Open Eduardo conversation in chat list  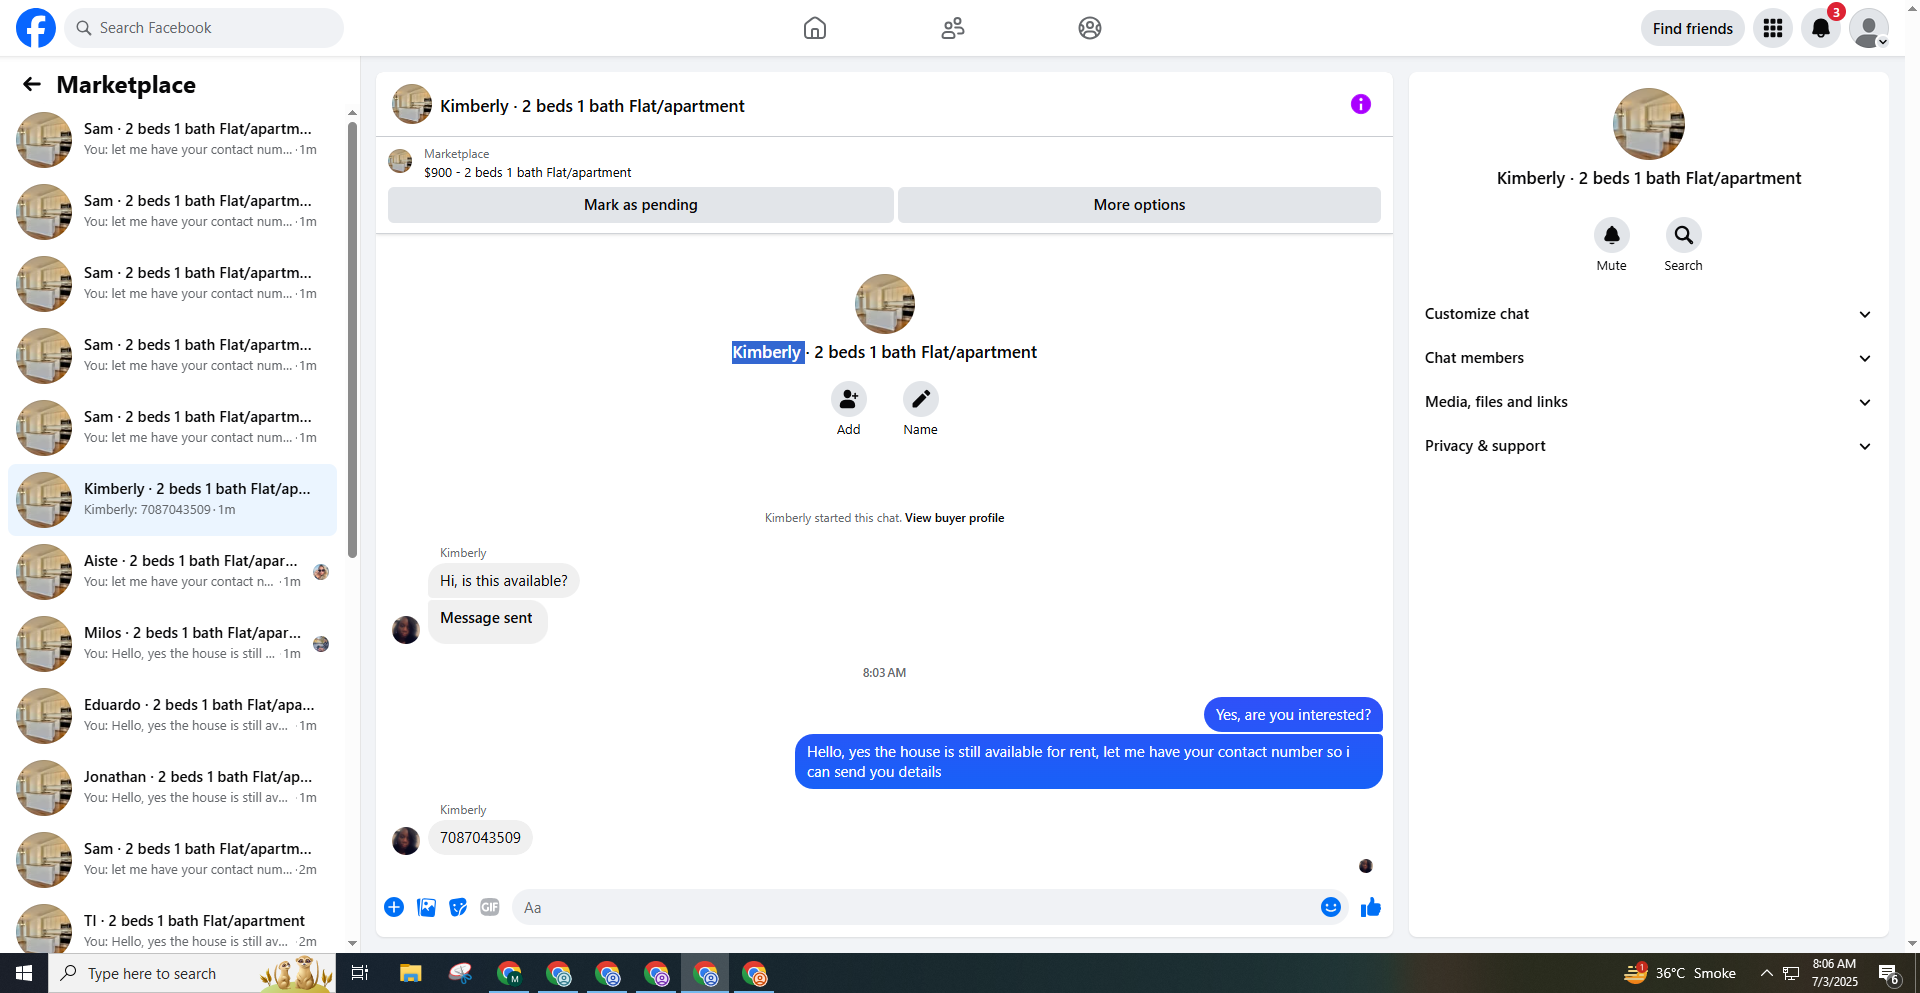172,715
